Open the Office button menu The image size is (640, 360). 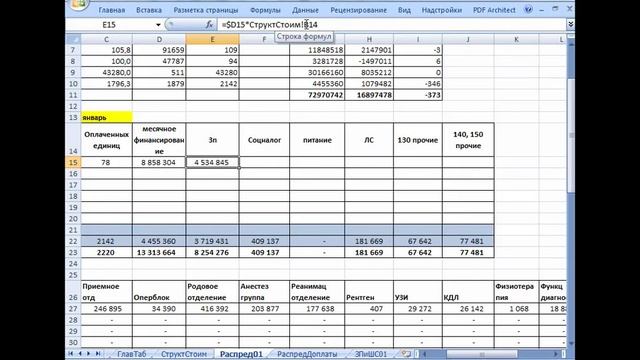coord(79,4)
